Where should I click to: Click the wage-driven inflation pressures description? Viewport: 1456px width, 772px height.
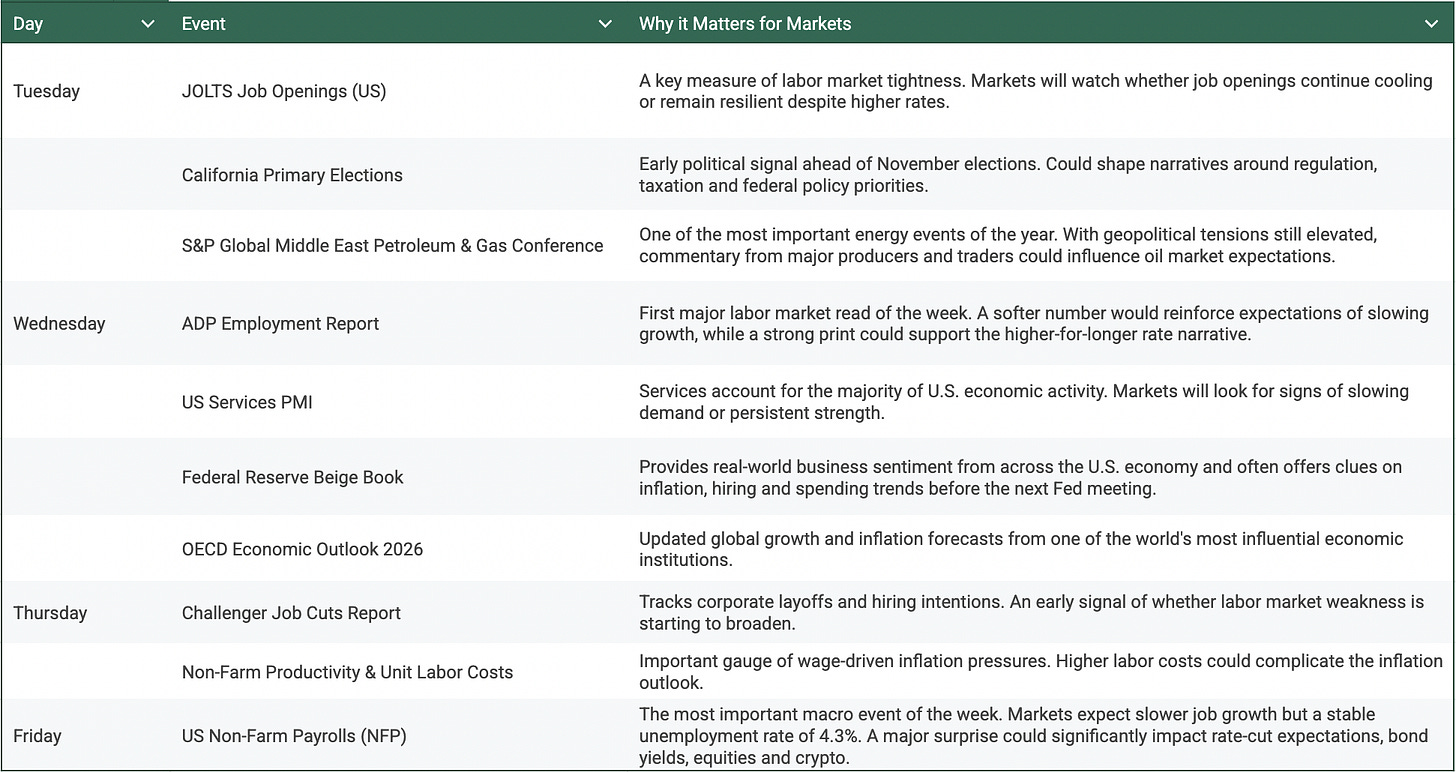point(1041,672)
